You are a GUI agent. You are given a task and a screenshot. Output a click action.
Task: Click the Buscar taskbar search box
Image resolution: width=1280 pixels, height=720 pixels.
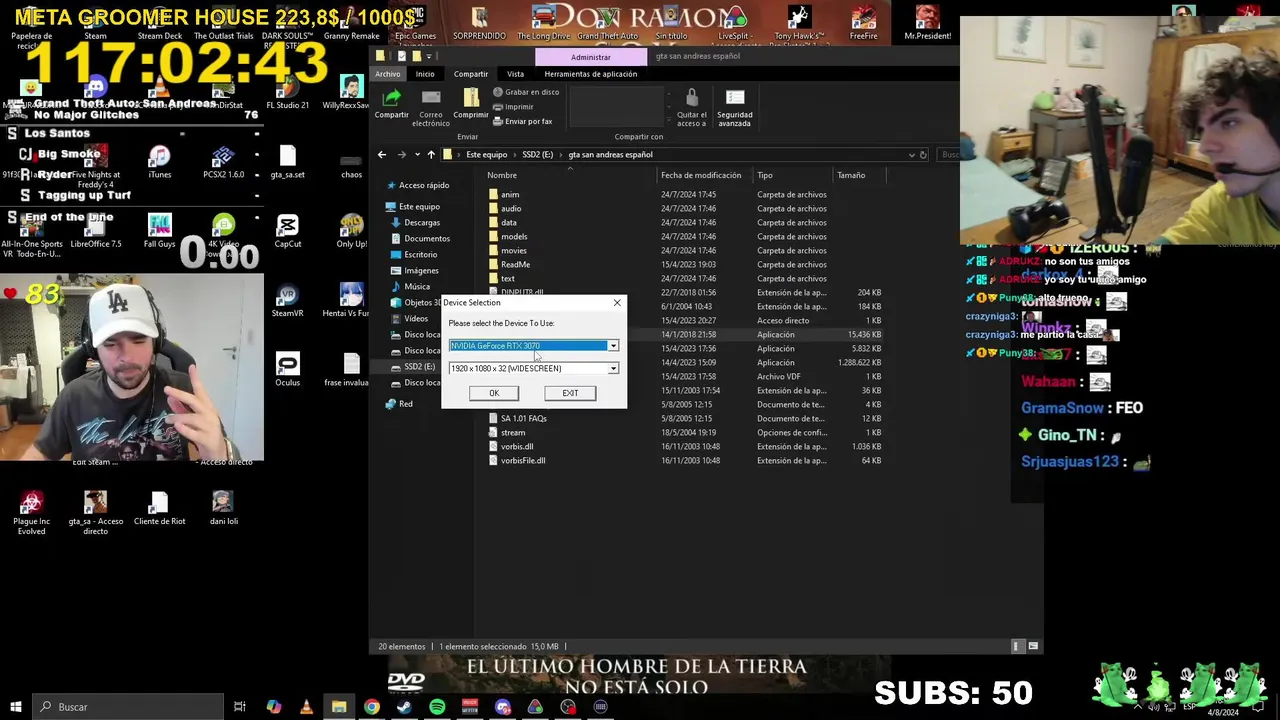click(x=127, y=707)
